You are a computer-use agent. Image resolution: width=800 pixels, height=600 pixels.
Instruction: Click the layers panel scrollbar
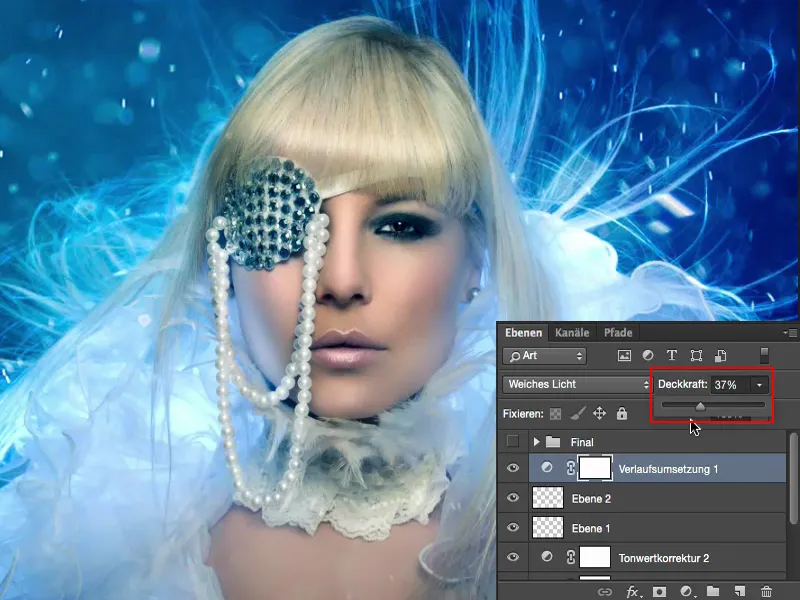793,479
